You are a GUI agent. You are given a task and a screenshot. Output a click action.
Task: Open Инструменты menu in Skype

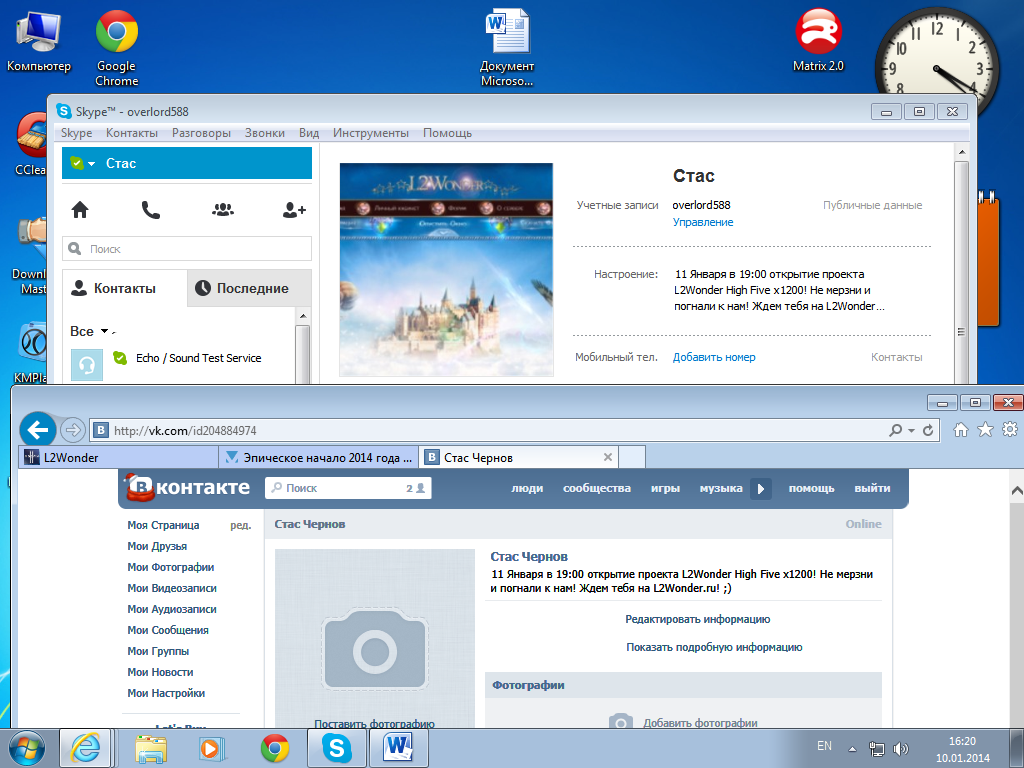tap(371, 133)
